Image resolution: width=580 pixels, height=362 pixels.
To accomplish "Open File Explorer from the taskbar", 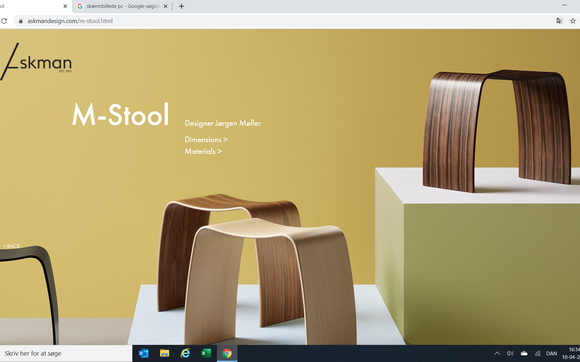I will [x=164, y=353].
